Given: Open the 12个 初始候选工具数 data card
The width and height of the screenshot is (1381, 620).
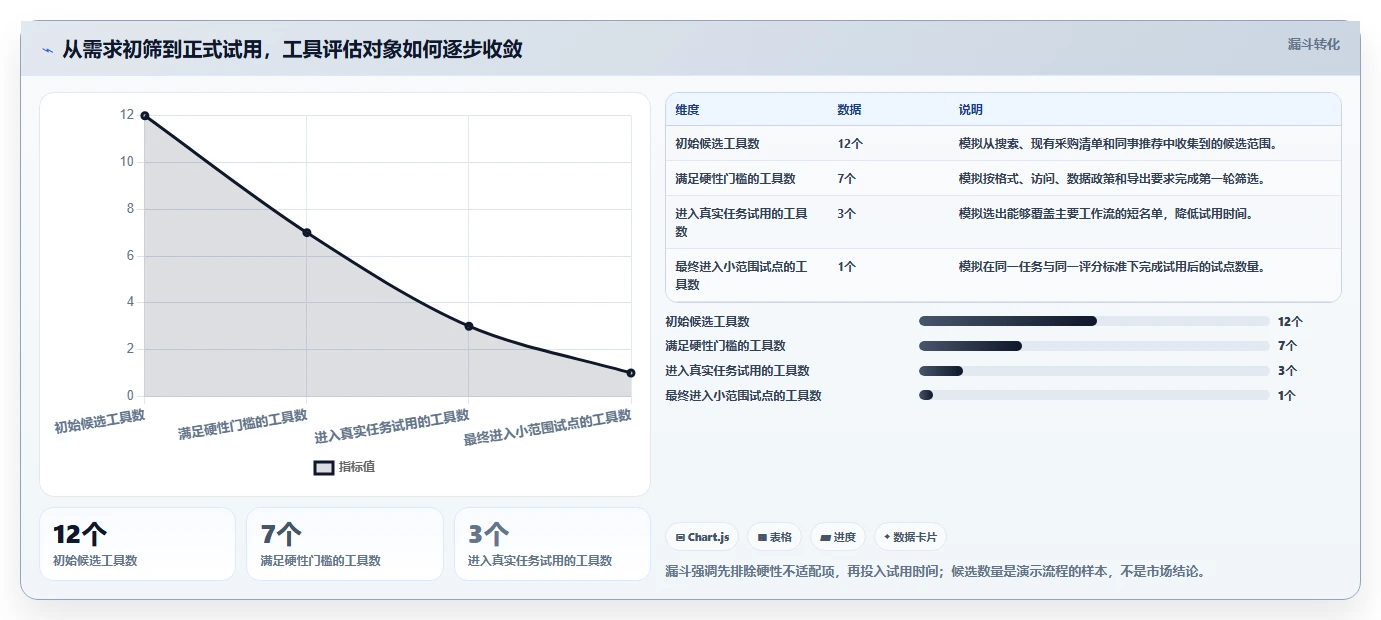Looking at the screenshot, I should click(x=137, y=544).
